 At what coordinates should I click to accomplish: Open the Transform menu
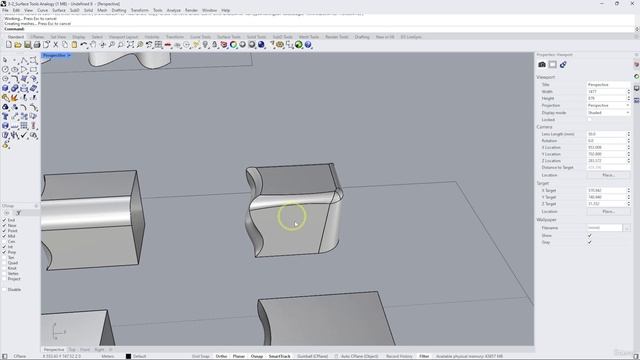coord(140,10)
